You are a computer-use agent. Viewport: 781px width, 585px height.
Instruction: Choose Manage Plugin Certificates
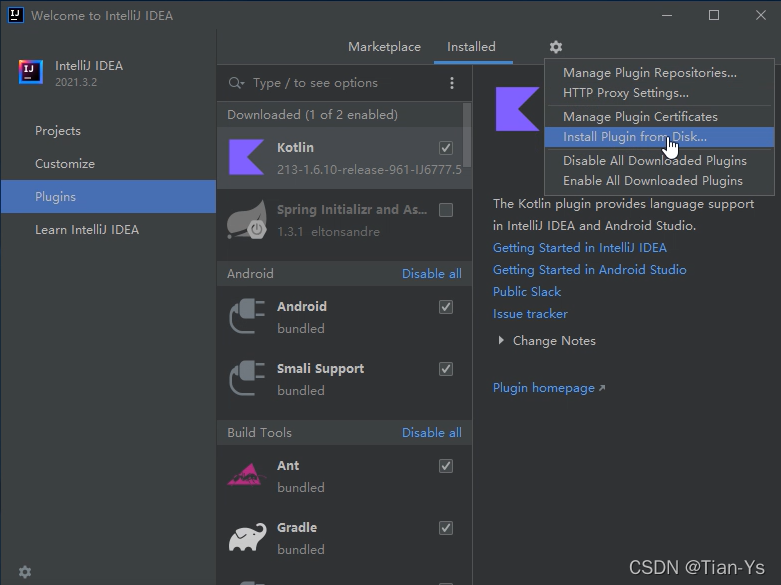point(659,117)
